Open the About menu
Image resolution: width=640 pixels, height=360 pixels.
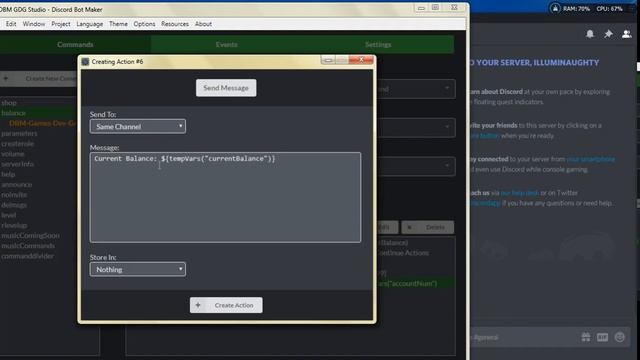[x=203, y=24]
